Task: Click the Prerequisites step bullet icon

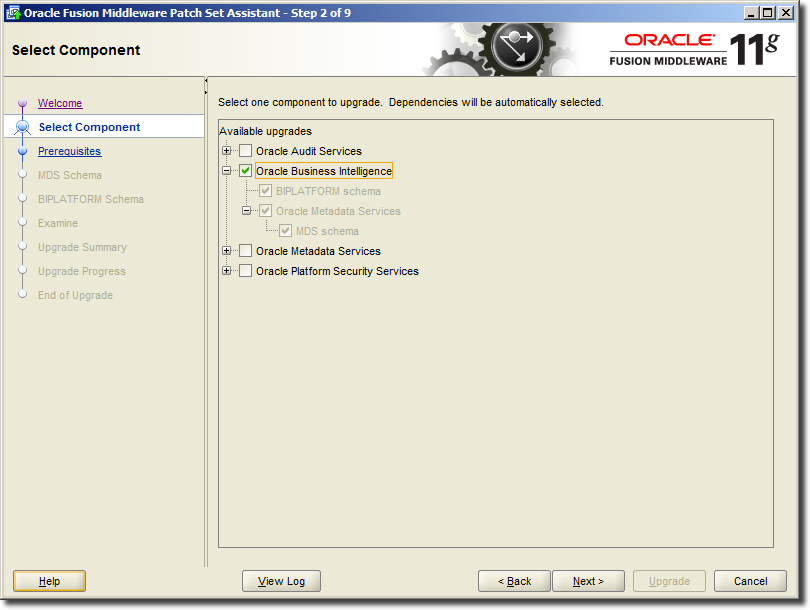Action: (x=22, y=151)
